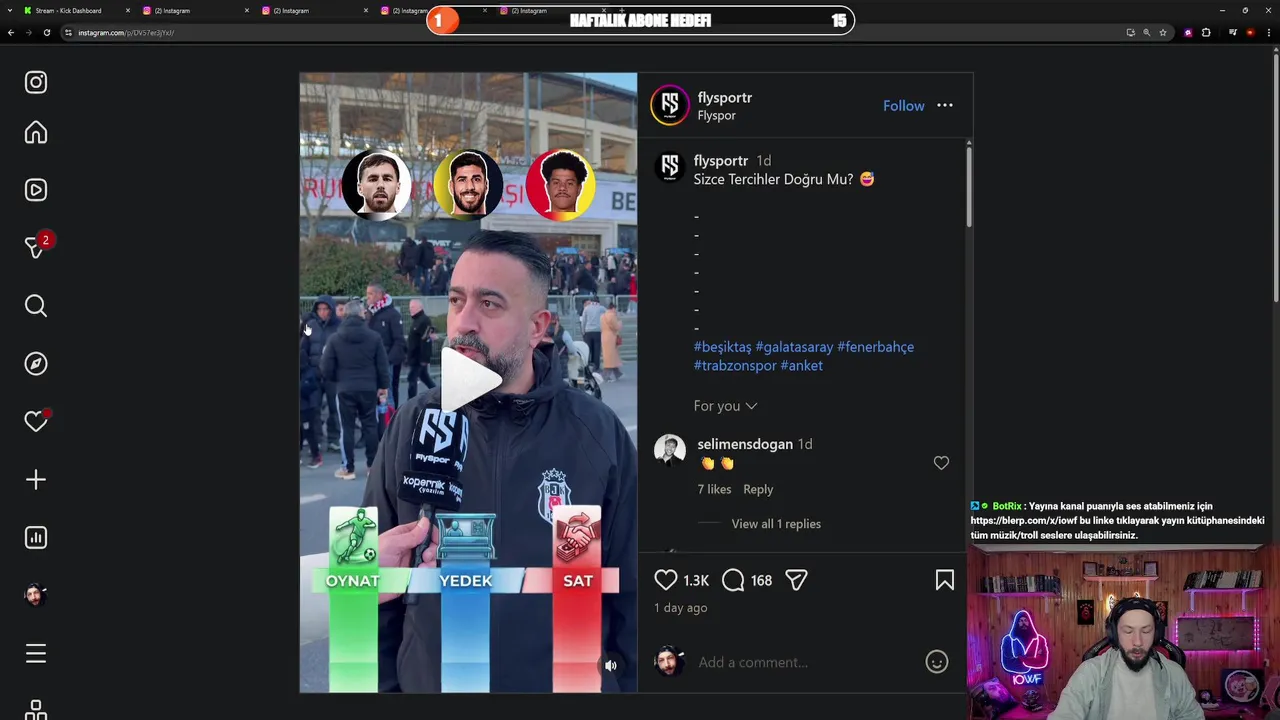Screen dimensions: 1280x720
Task: Click the 168 comments count
Action: click(761, 580)
